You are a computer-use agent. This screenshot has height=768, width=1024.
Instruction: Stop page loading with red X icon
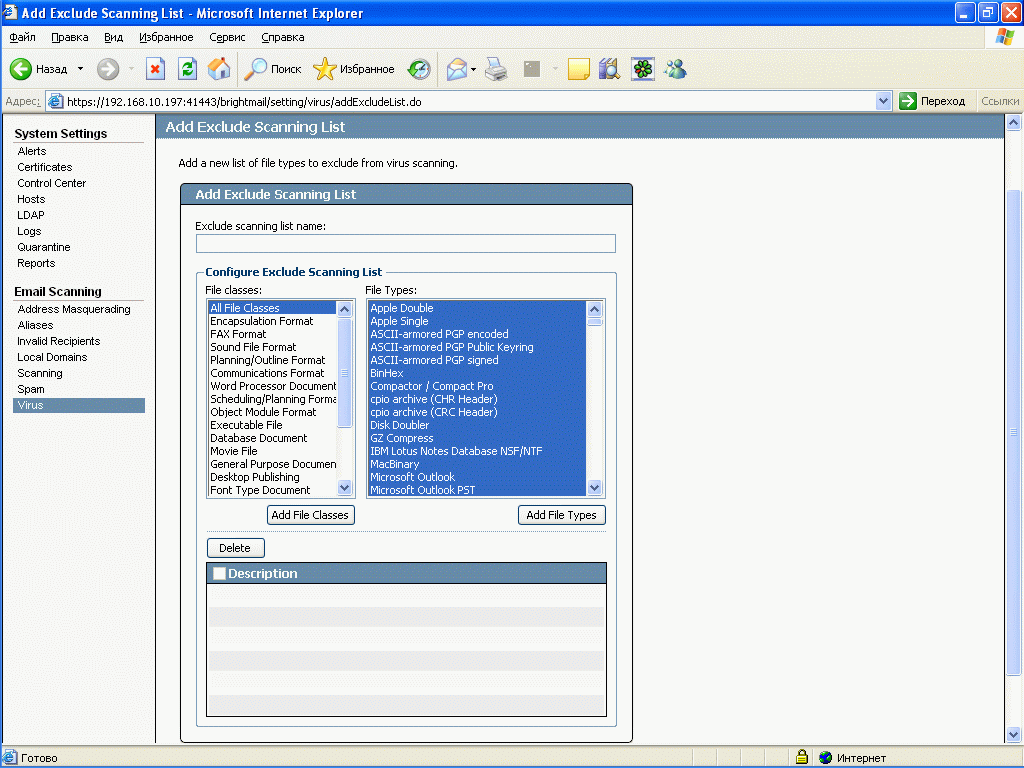[x=155, y=69]
